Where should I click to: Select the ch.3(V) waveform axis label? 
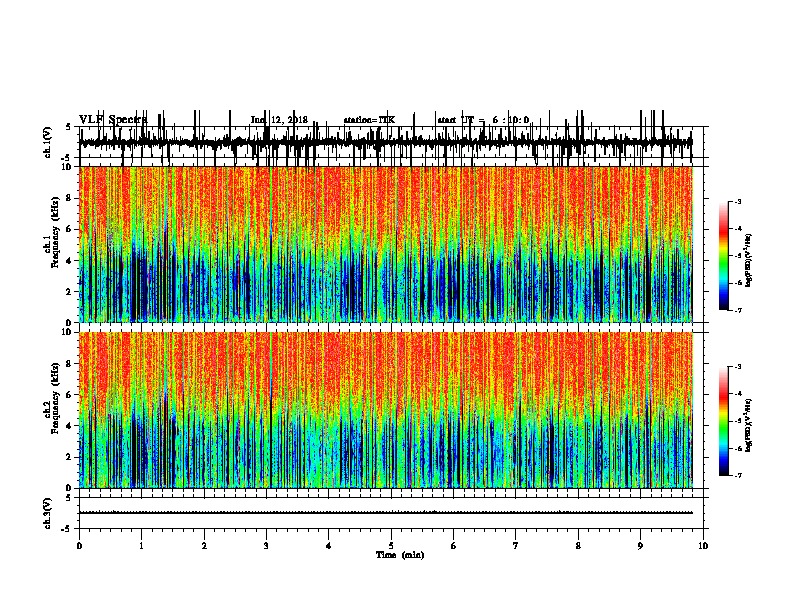[x=48, y=513]
